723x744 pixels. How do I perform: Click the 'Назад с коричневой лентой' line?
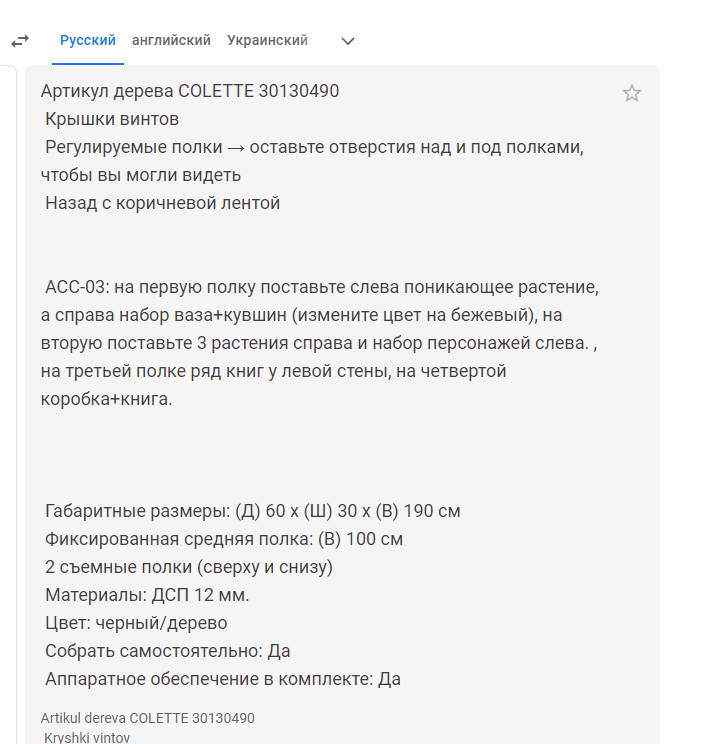pyautogui.click(x=162, y=203)
